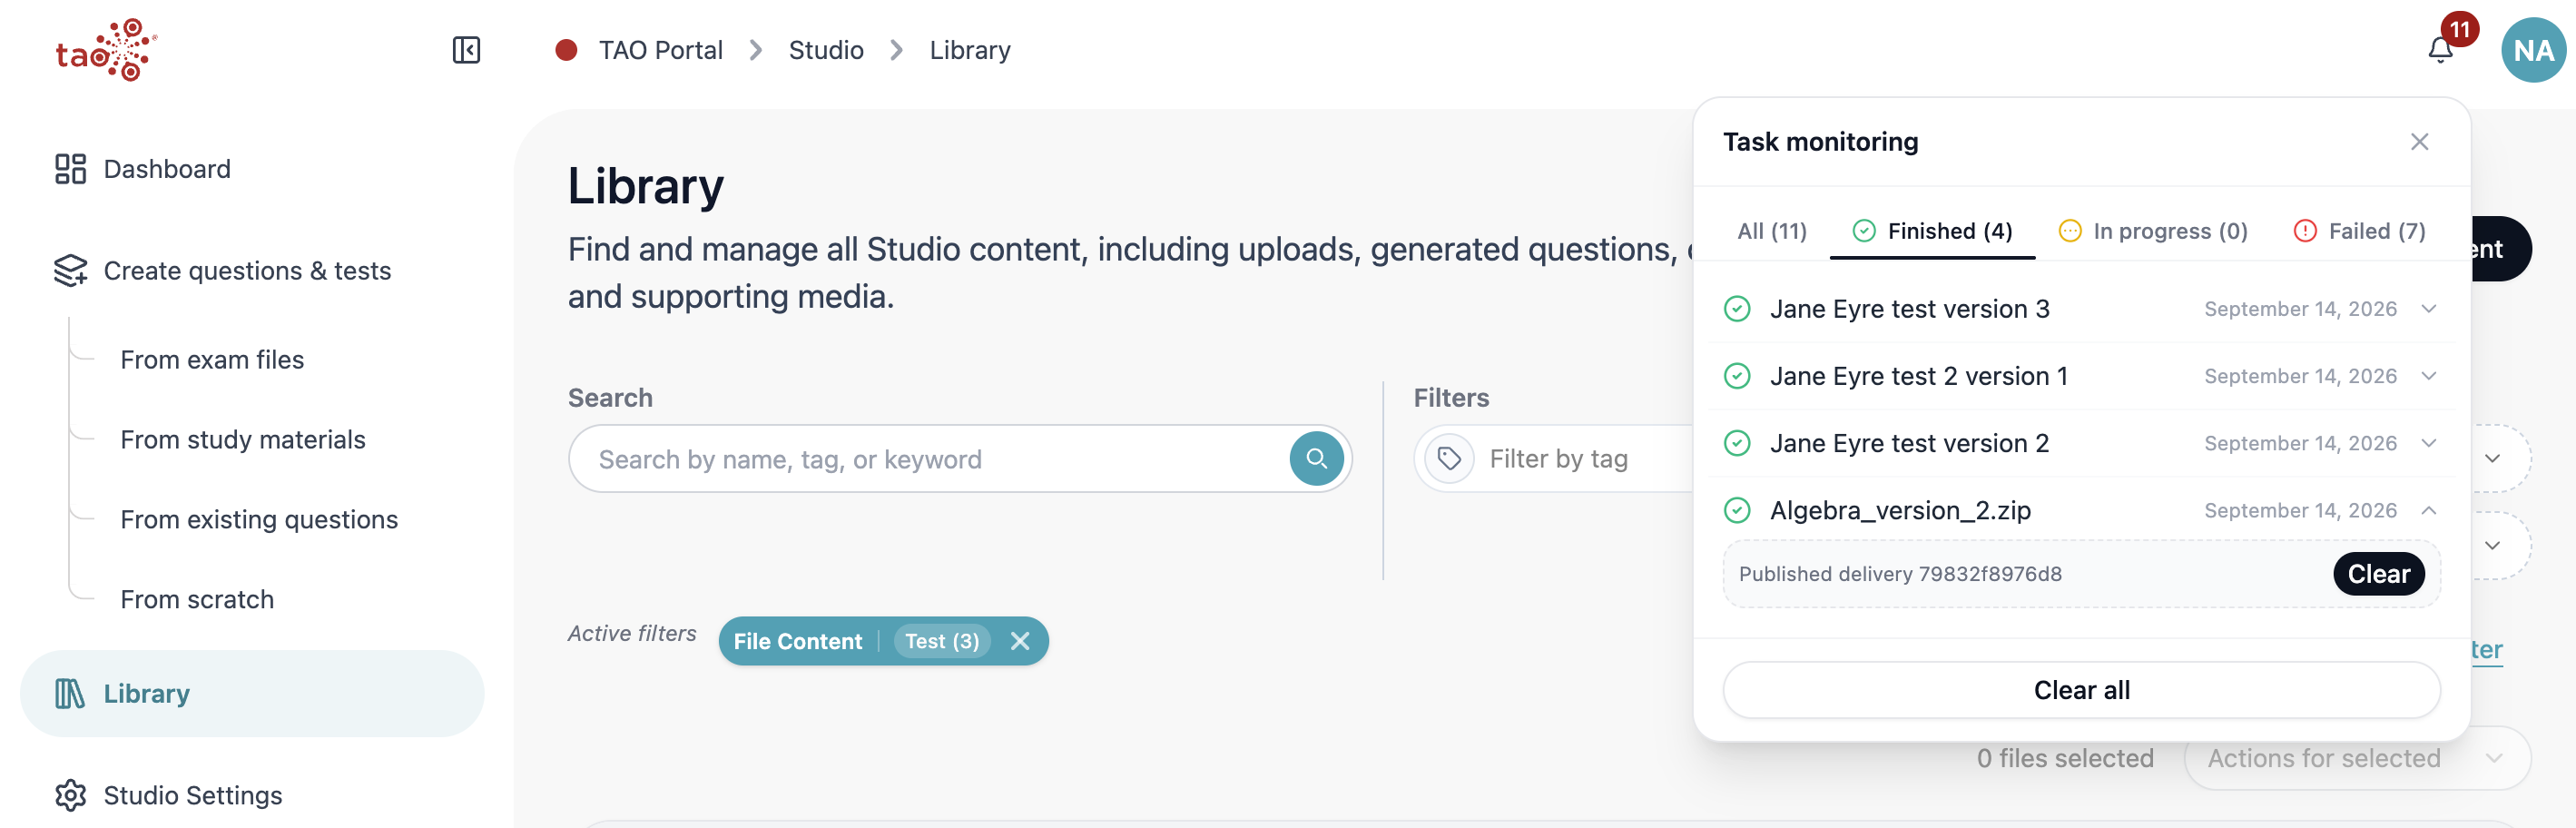
Task: Select the Finished (4) tab
Action: (x=1932, y=232)
